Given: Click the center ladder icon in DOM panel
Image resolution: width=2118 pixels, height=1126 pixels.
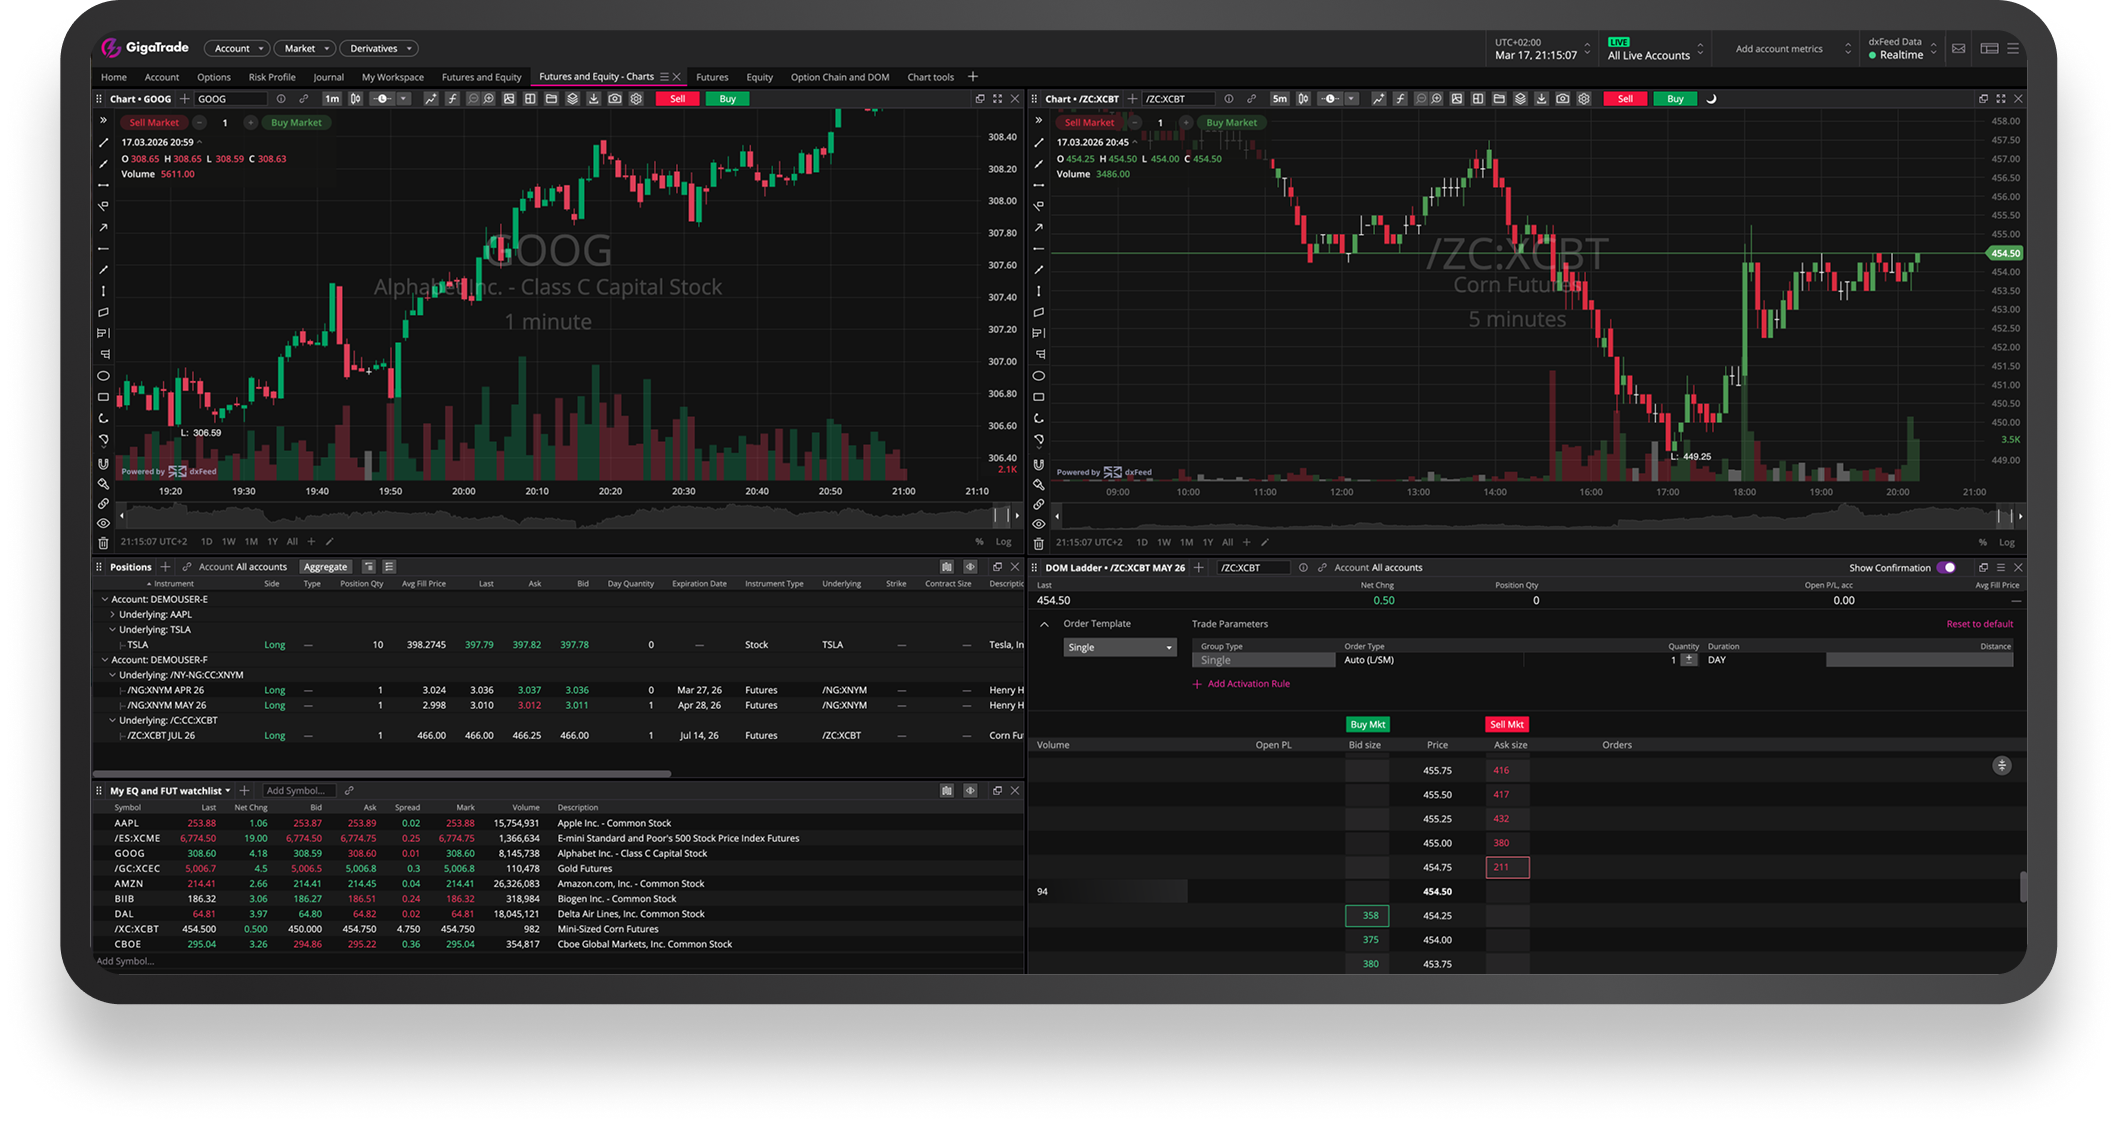Looking at the screenshot, I should pos(2001,766).
